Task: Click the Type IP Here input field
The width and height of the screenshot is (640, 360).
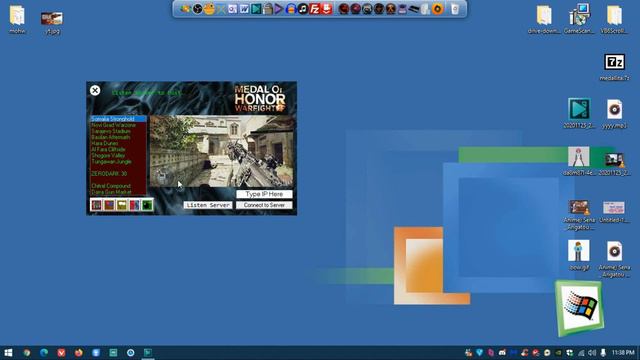Action: pyautogui.click(x=264, y=194)
